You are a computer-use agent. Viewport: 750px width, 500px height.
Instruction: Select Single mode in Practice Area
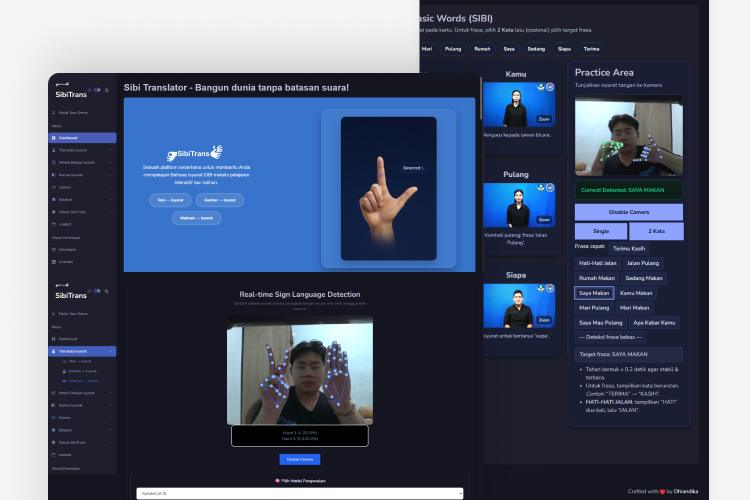pyautogui.click(x=601, y=231)
